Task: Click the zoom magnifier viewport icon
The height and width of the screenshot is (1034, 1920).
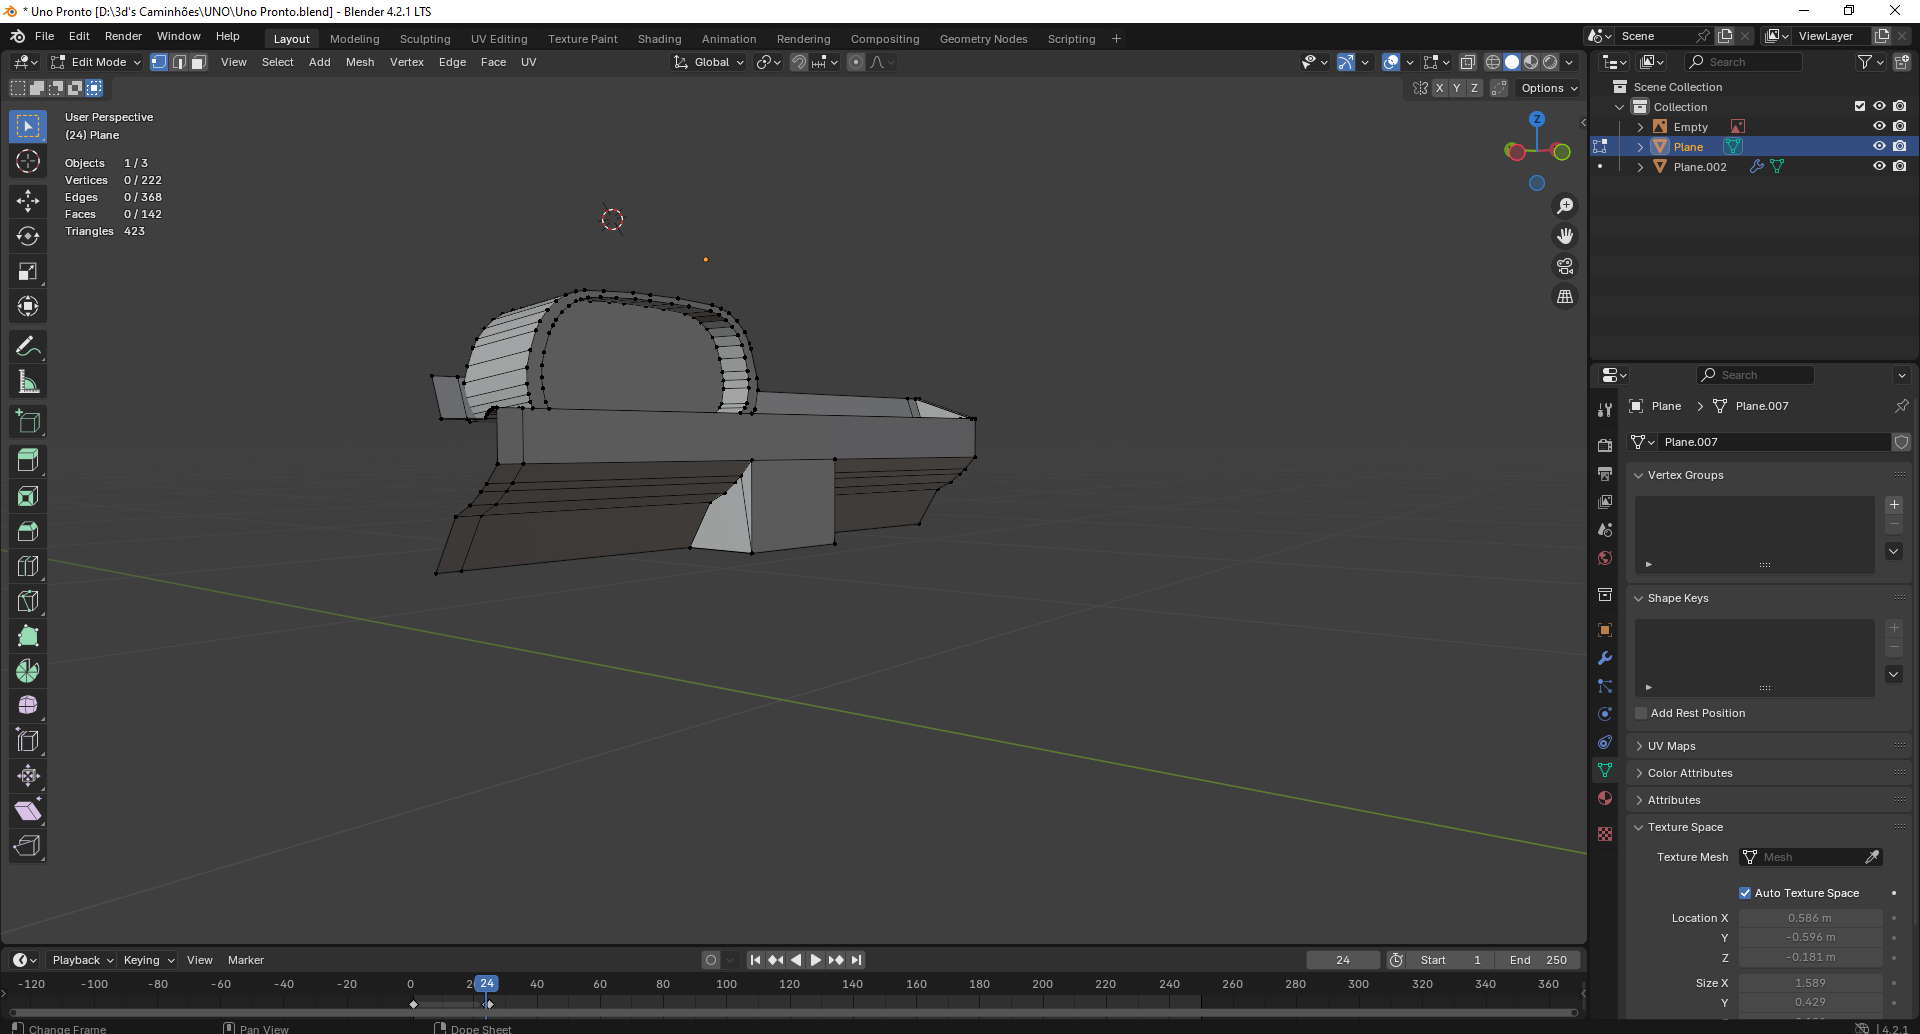Action: [1565, 206]
